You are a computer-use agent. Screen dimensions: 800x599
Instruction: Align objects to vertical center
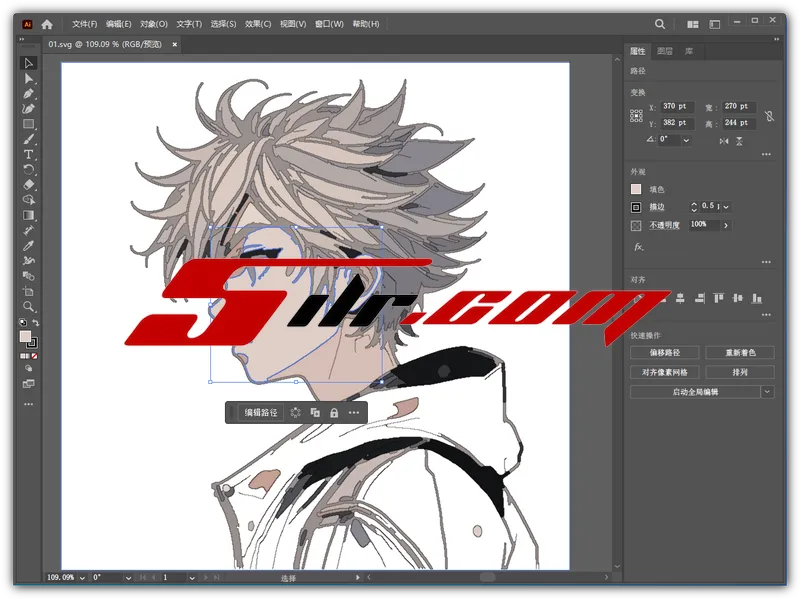(737, 298)
